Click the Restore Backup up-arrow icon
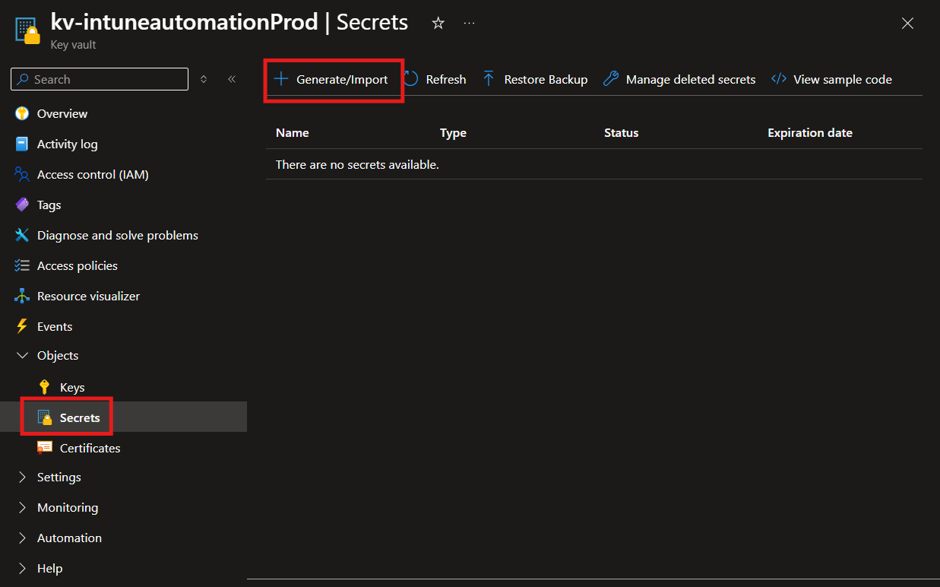The image size is (940, 587). pos(489,79)
